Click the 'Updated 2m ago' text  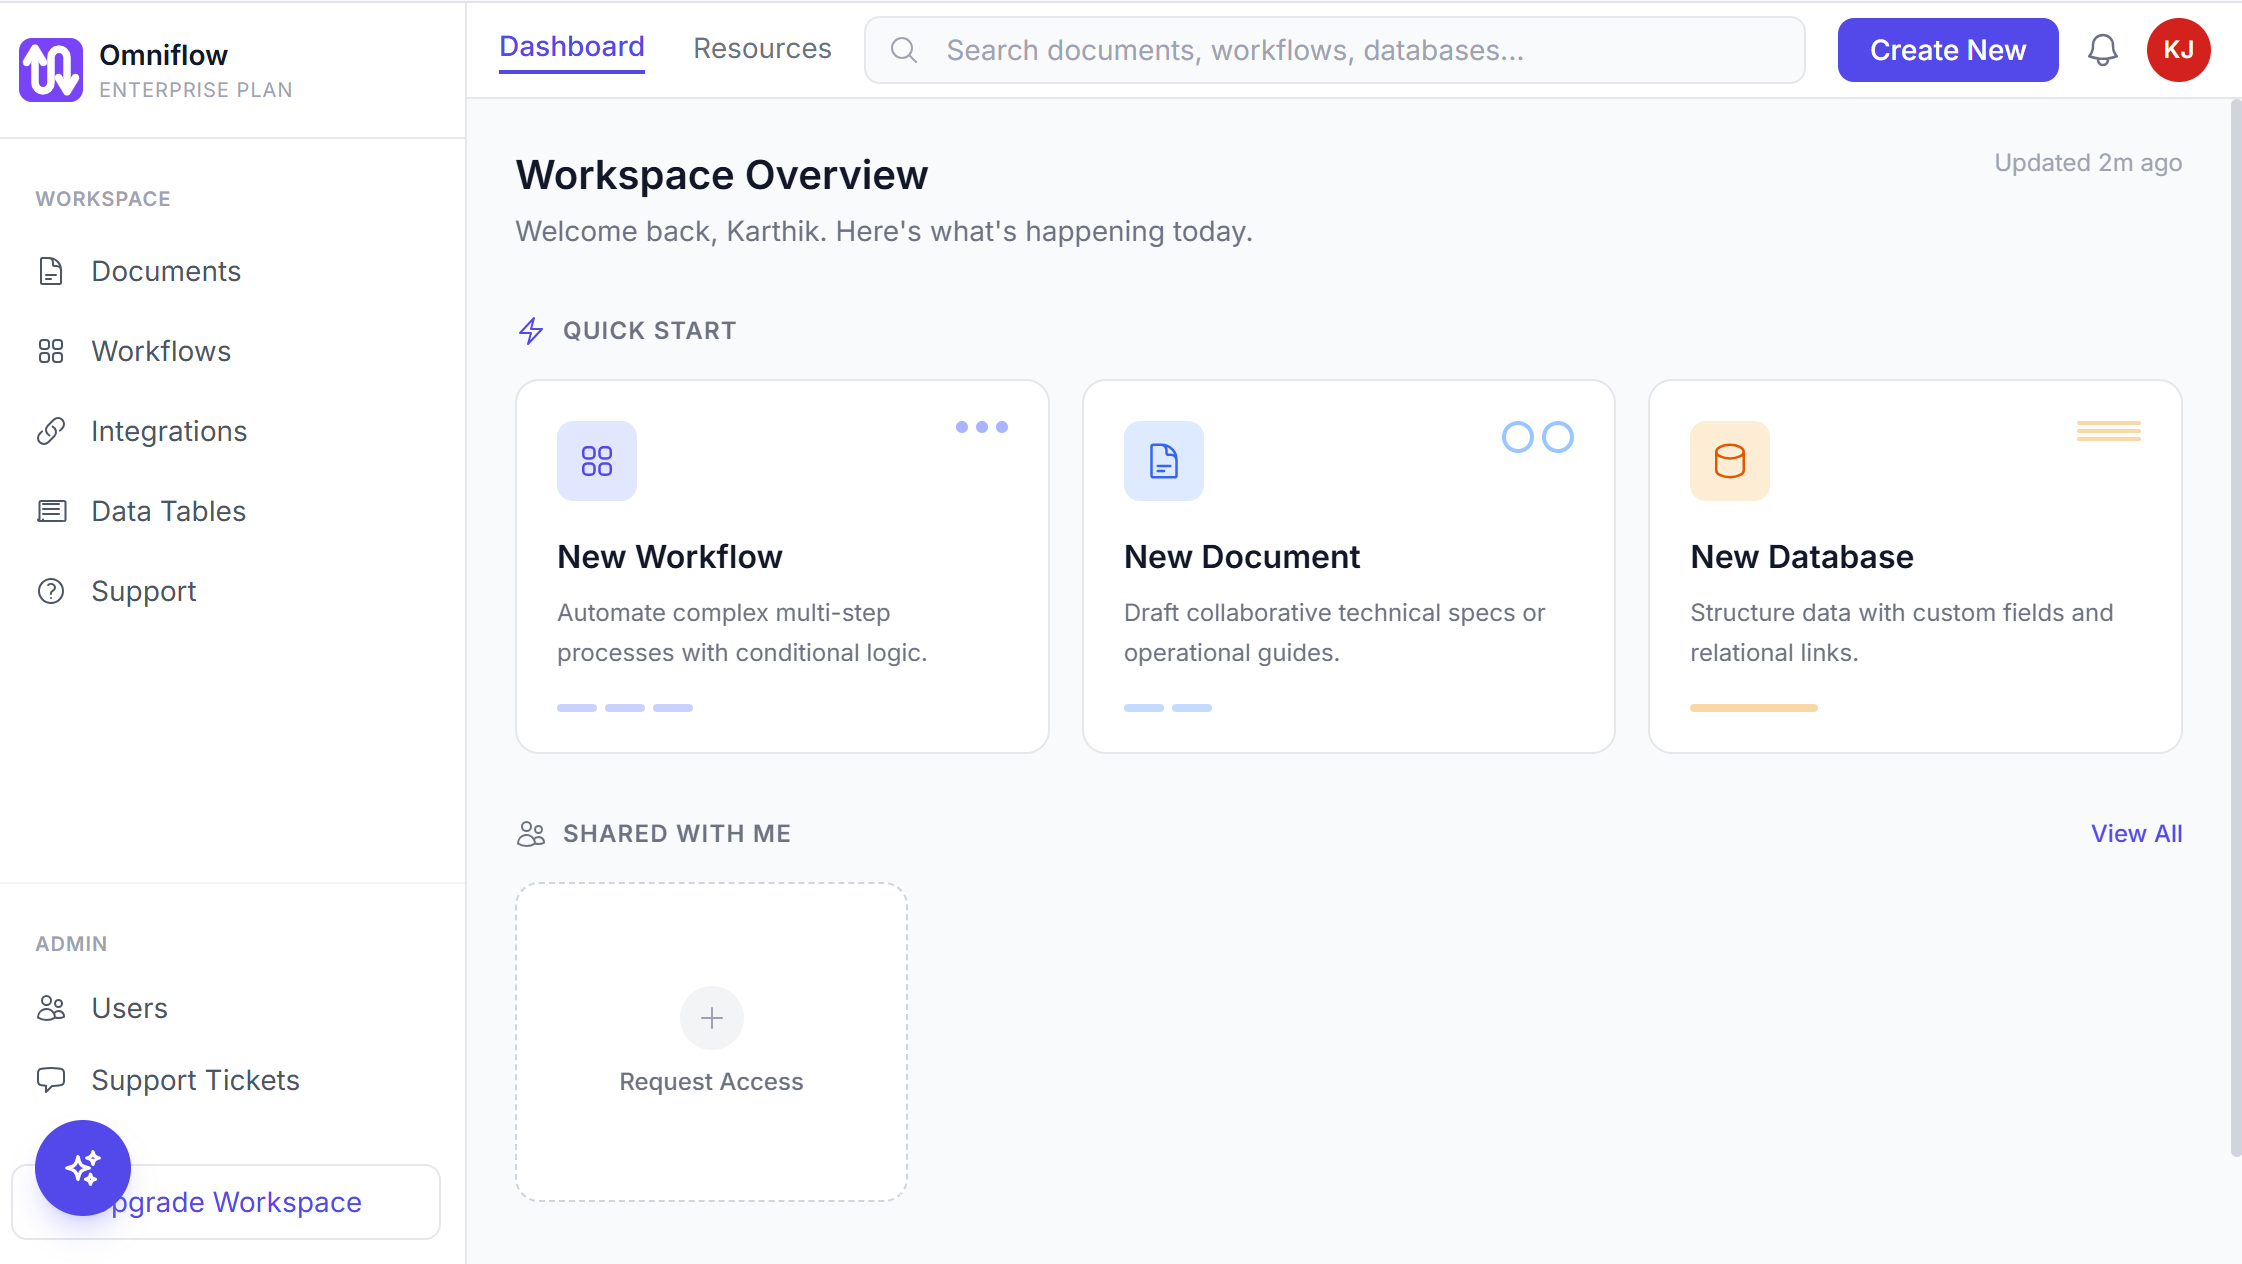pos(2088,163)
